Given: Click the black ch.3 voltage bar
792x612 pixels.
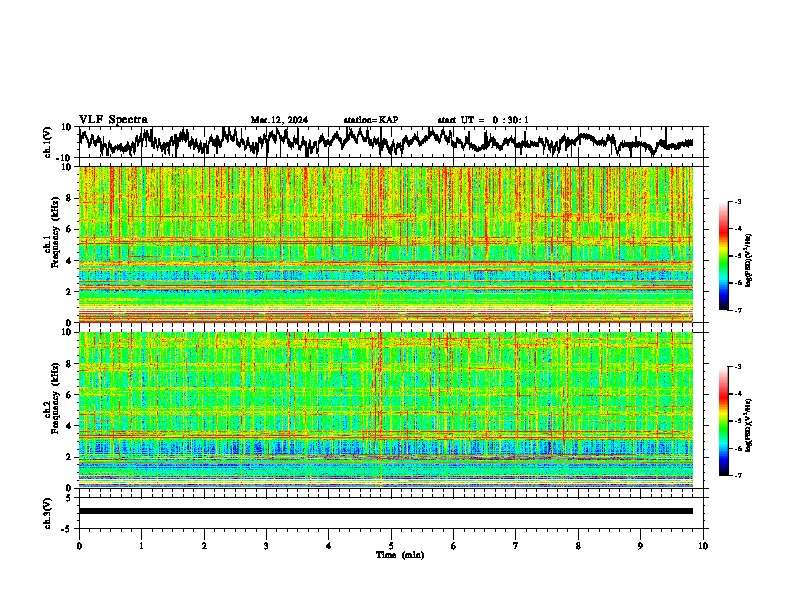Looking at the screenshot, I should point(386,511).
